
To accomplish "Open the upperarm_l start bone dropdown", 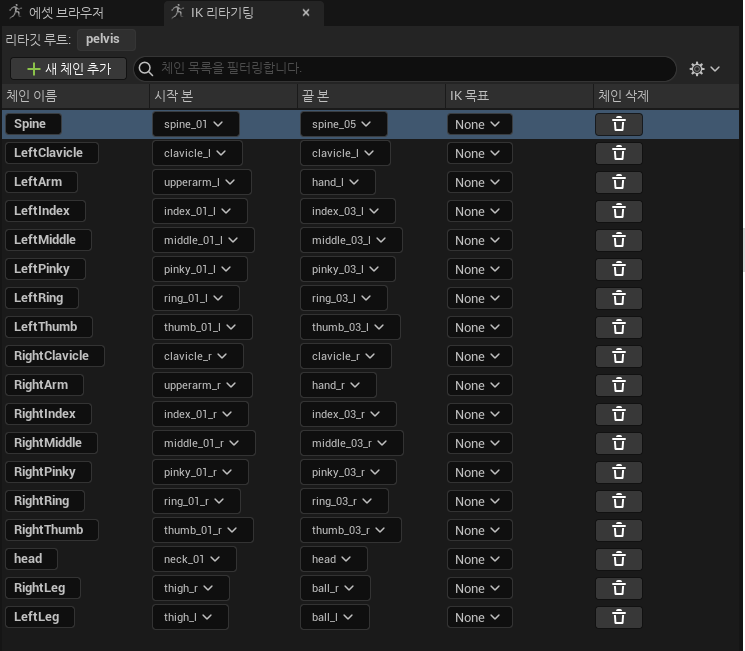I will click(201, 182).
